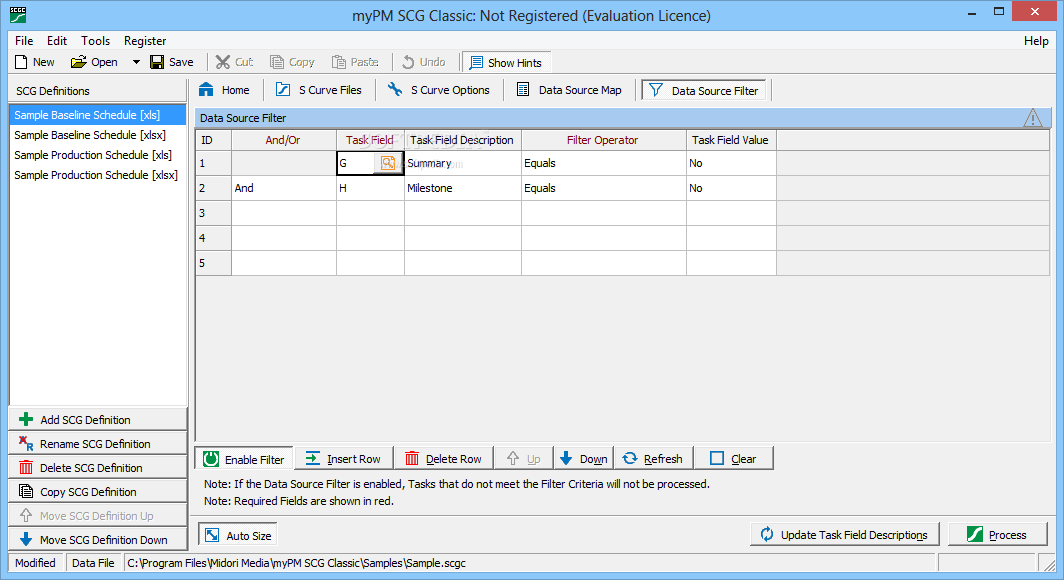Save the file using the Save icon
The image size is (1064, 580).
[157, 62]
